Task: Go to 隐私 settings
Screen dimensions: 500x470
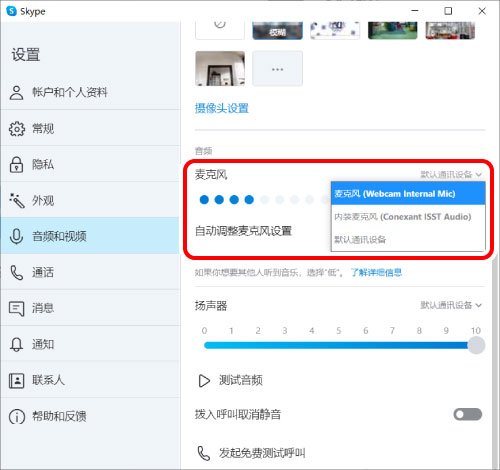Action: coord(90,164)
